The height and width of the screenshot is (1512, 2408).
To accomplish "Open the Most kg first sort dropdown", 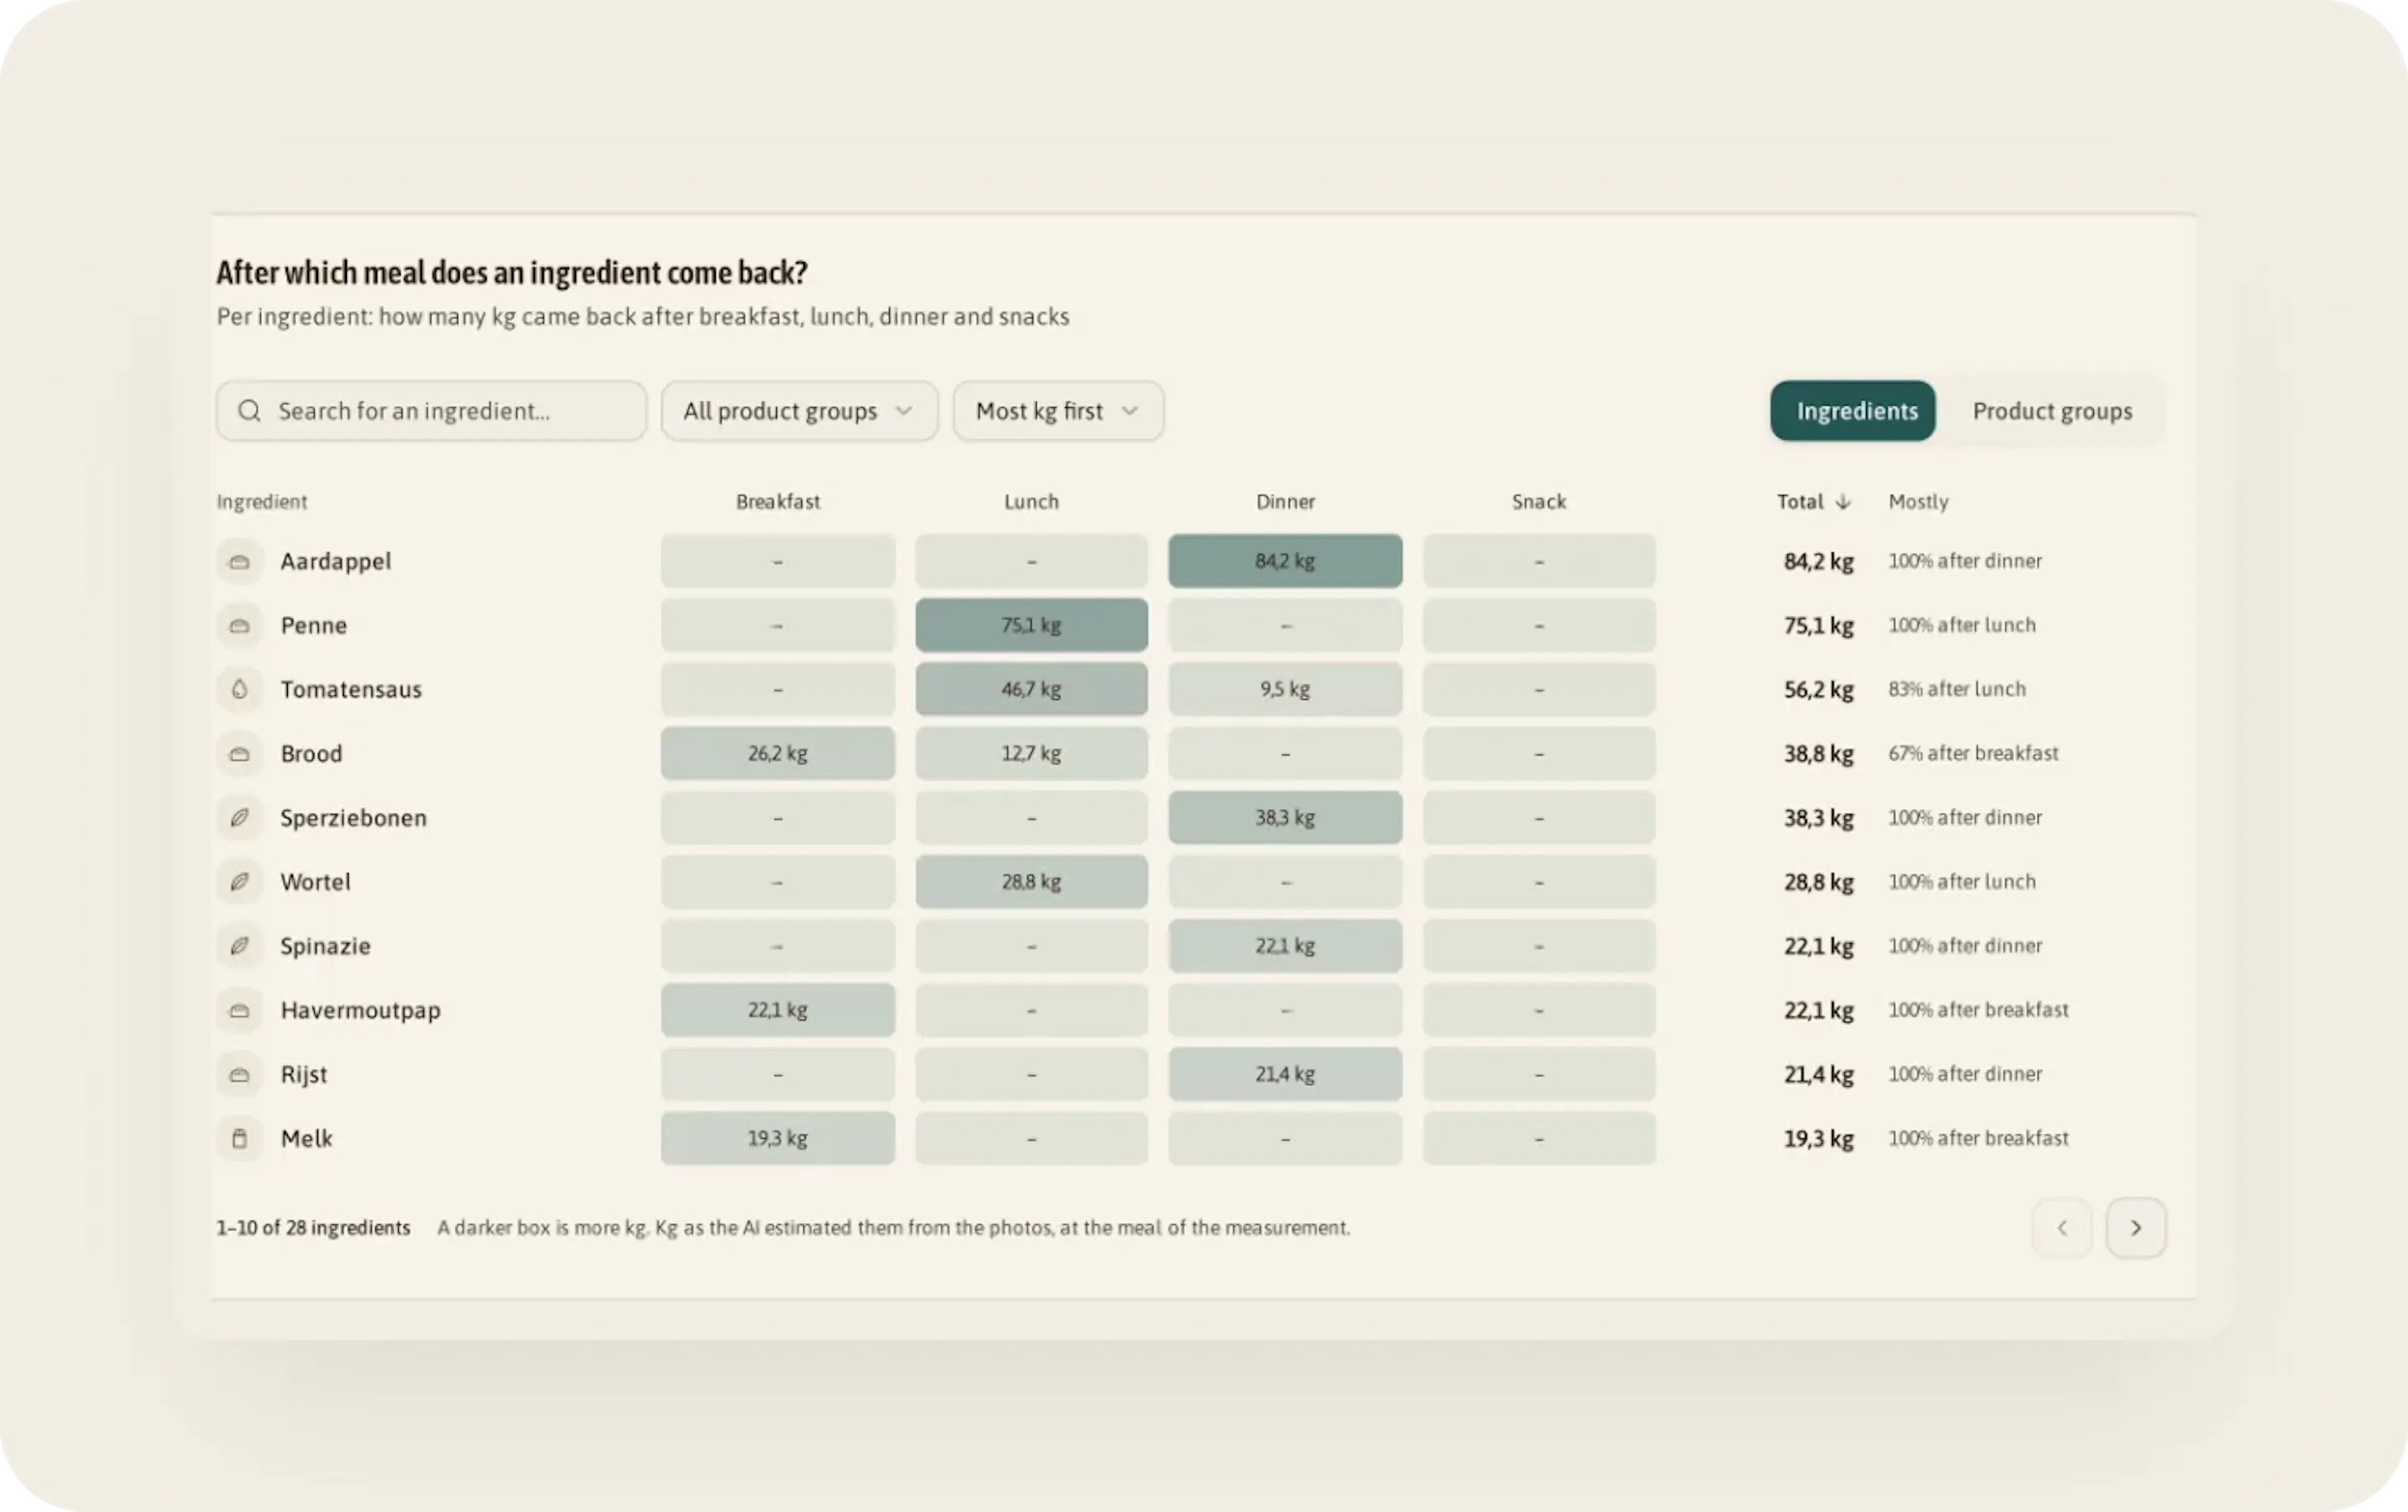I will point(1058,411).
